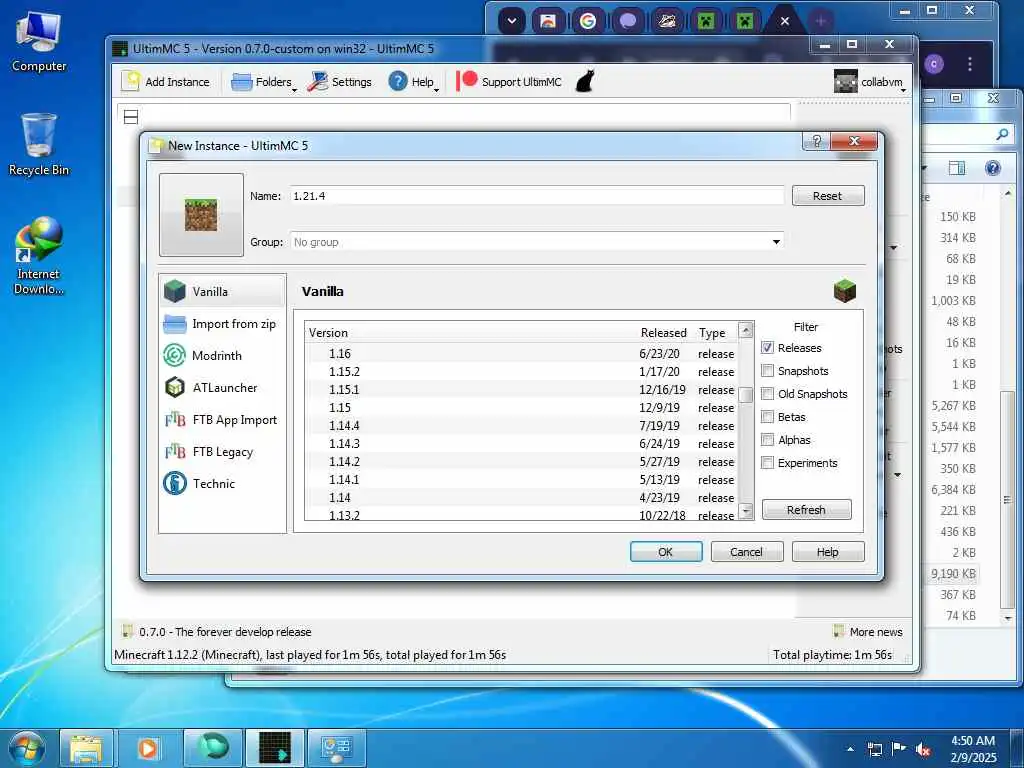Select the Modrinth source tab
The width and height of the screenshot is (1024, 768).
click(x=222, y=355)
